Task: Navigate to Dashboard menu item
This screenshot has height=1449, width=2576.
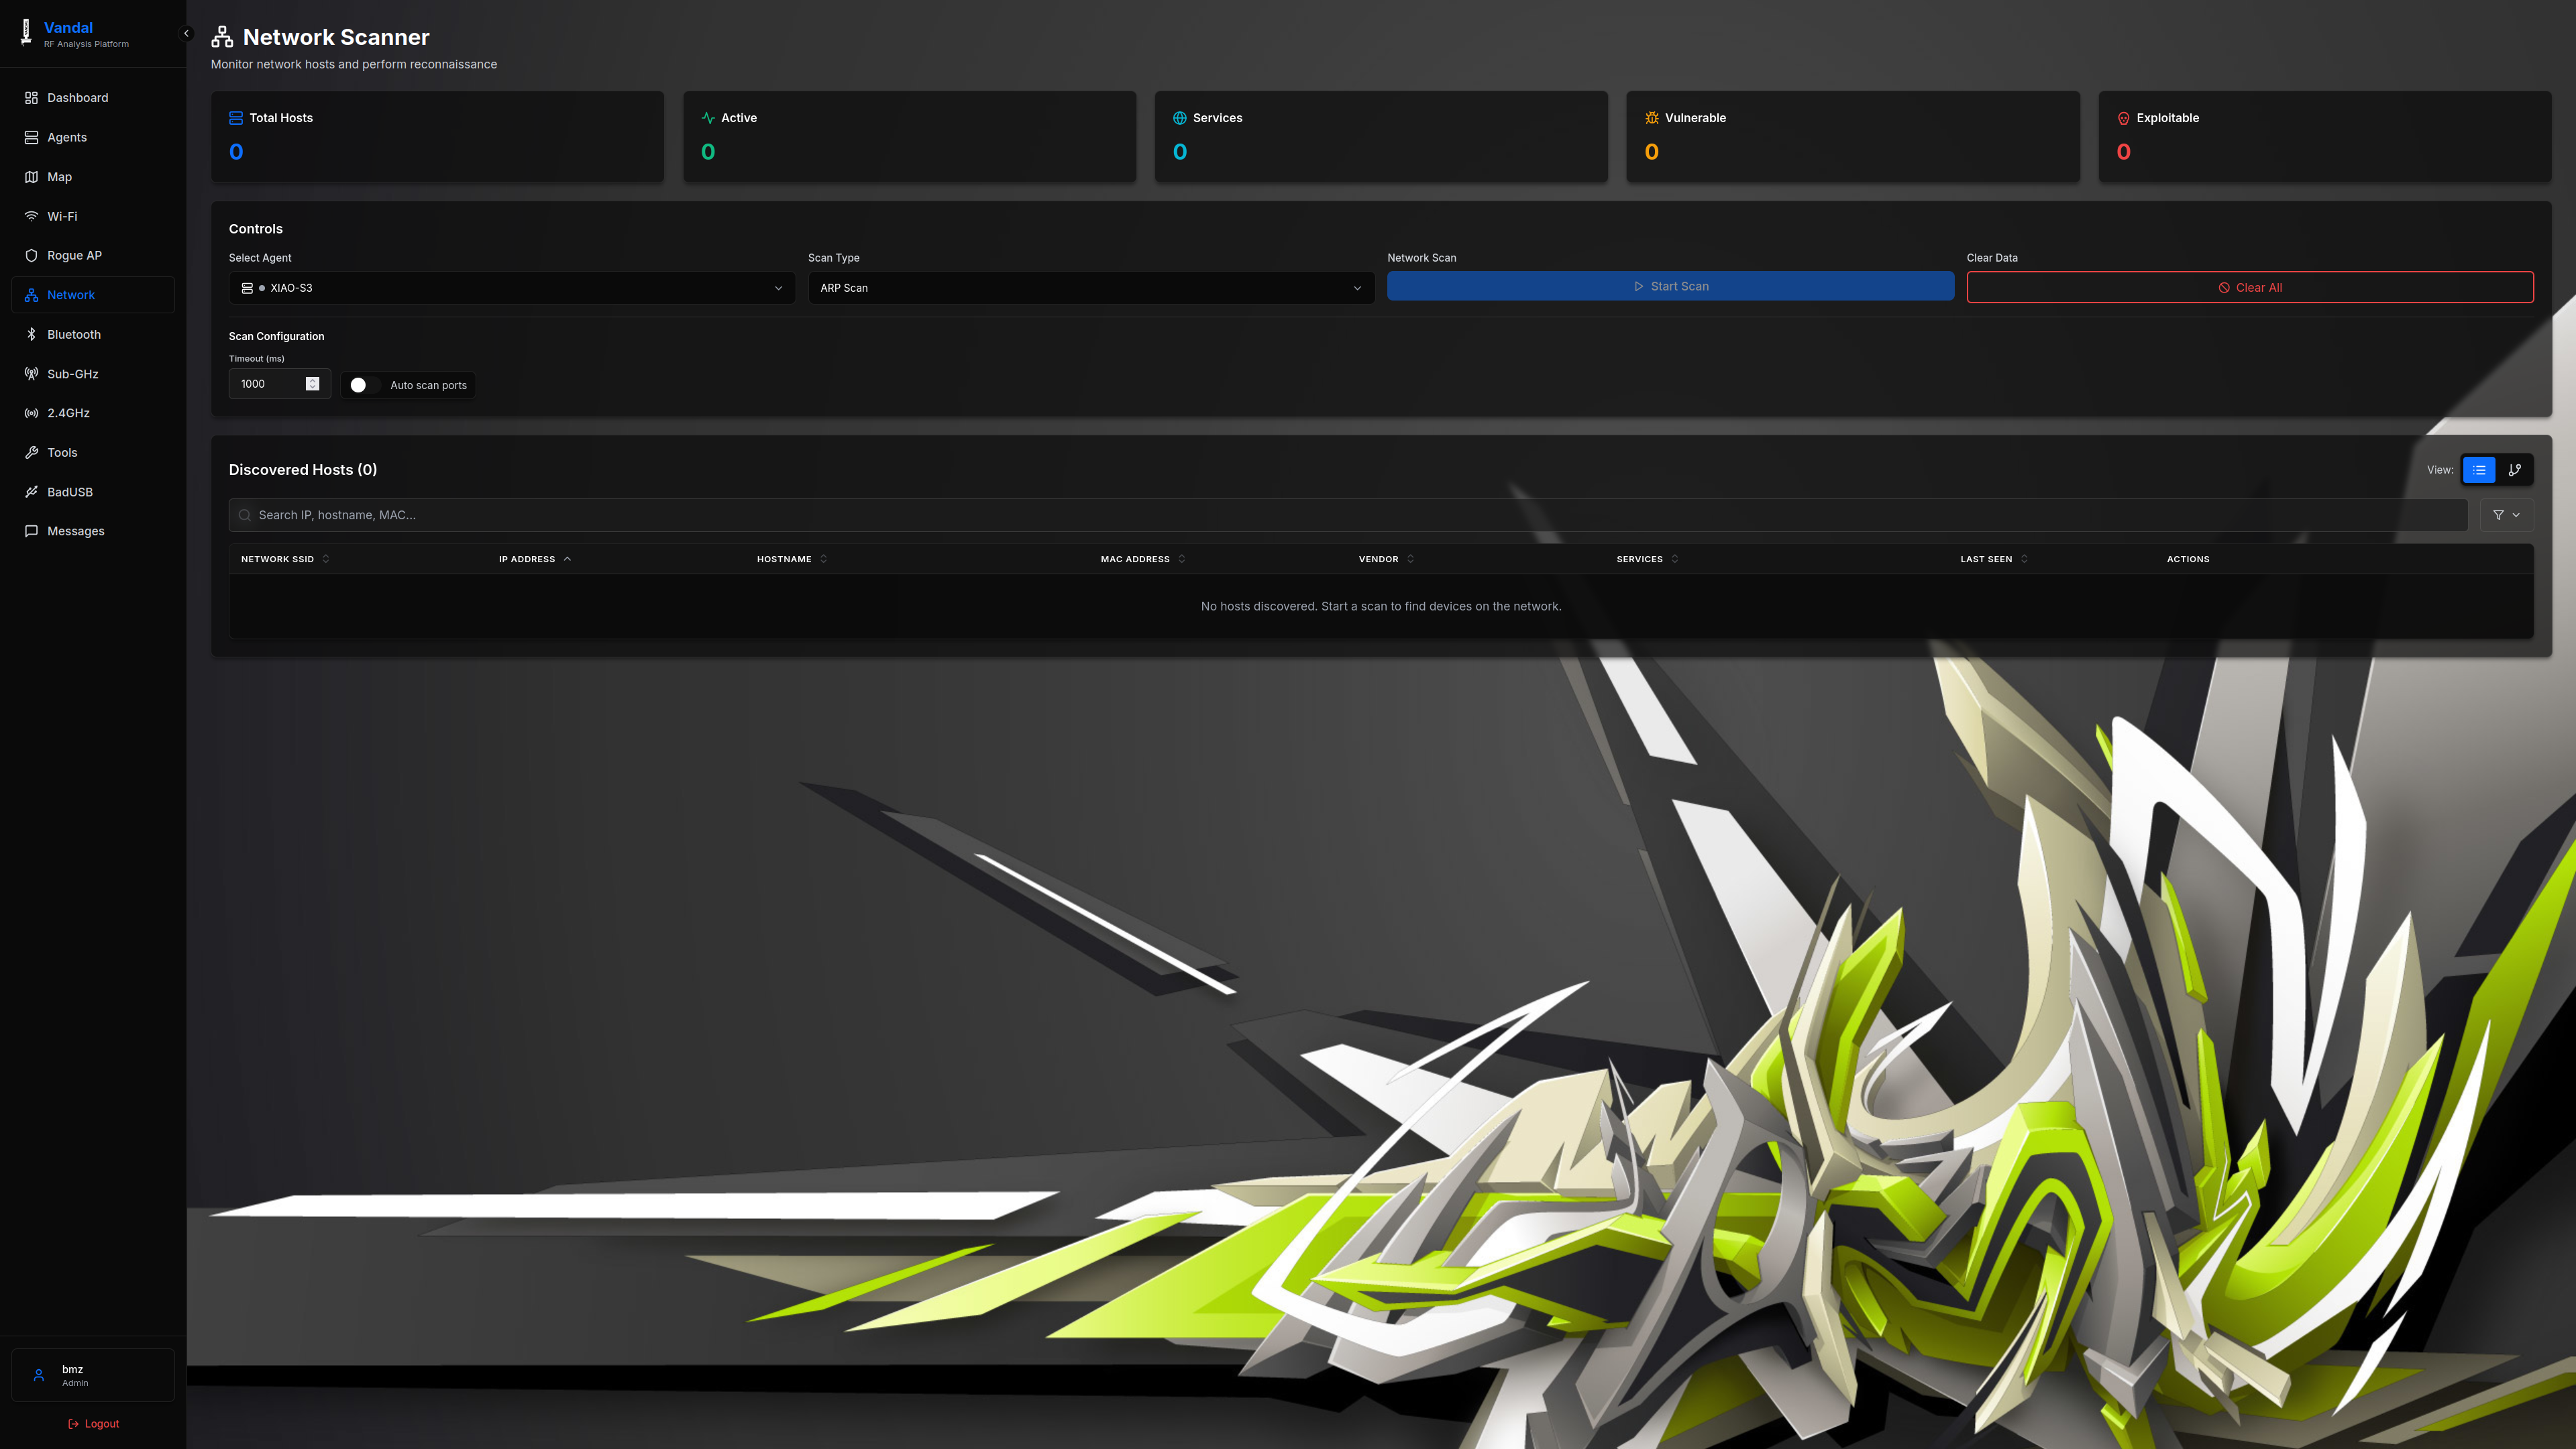Action: coord(77,98)
